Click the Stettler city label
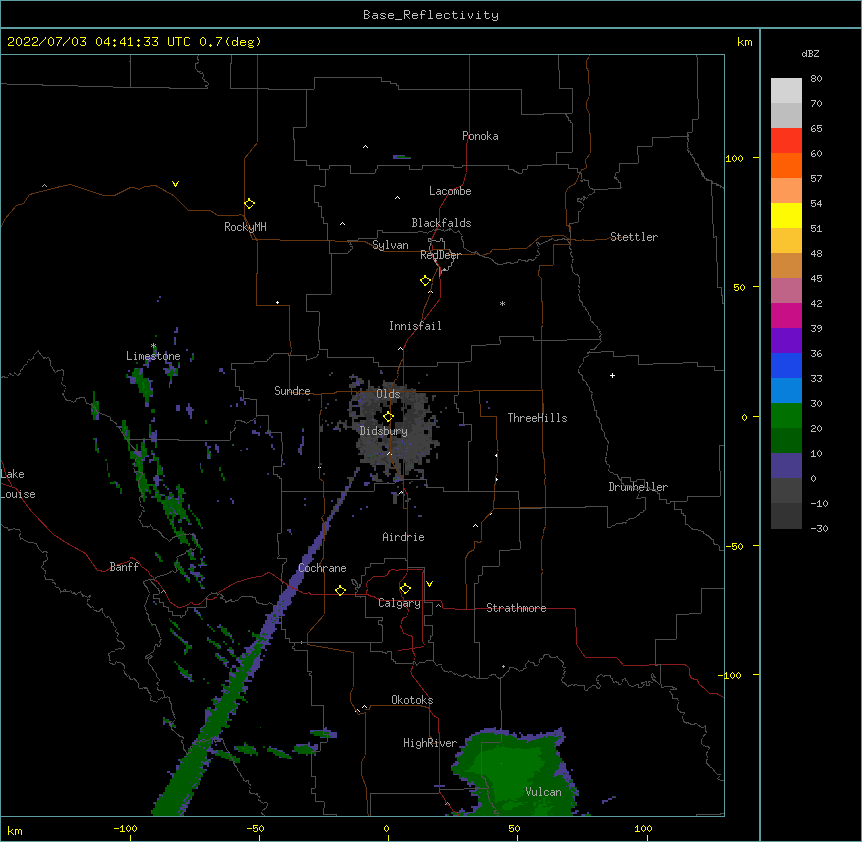This screenshot has width=862, height=842. [x=634, y=237]
